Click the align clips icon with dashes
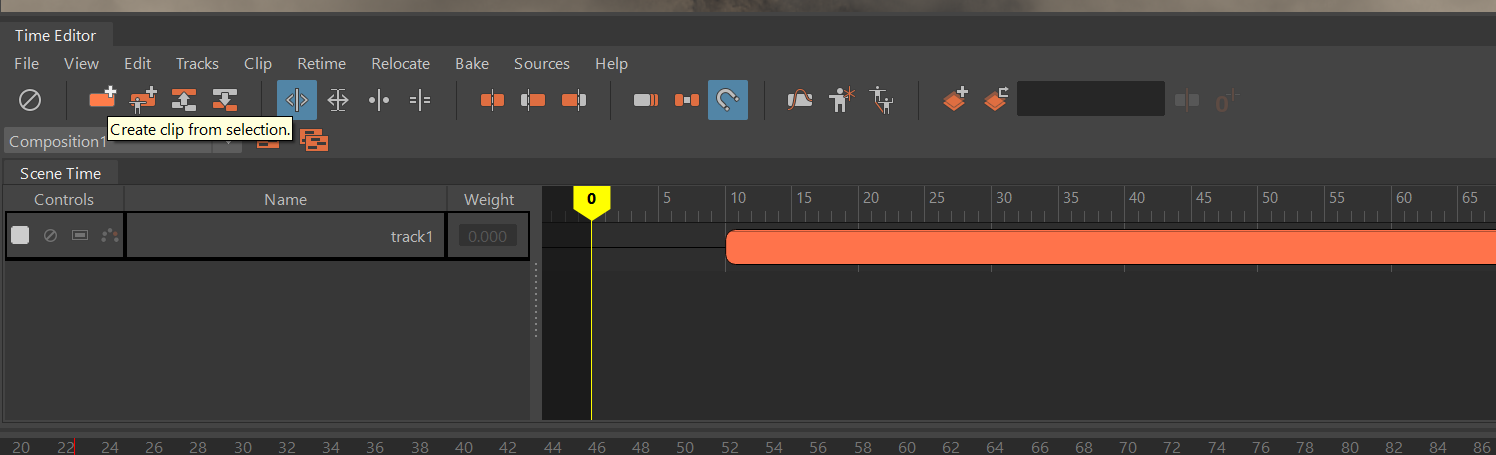 click(420, 100)
